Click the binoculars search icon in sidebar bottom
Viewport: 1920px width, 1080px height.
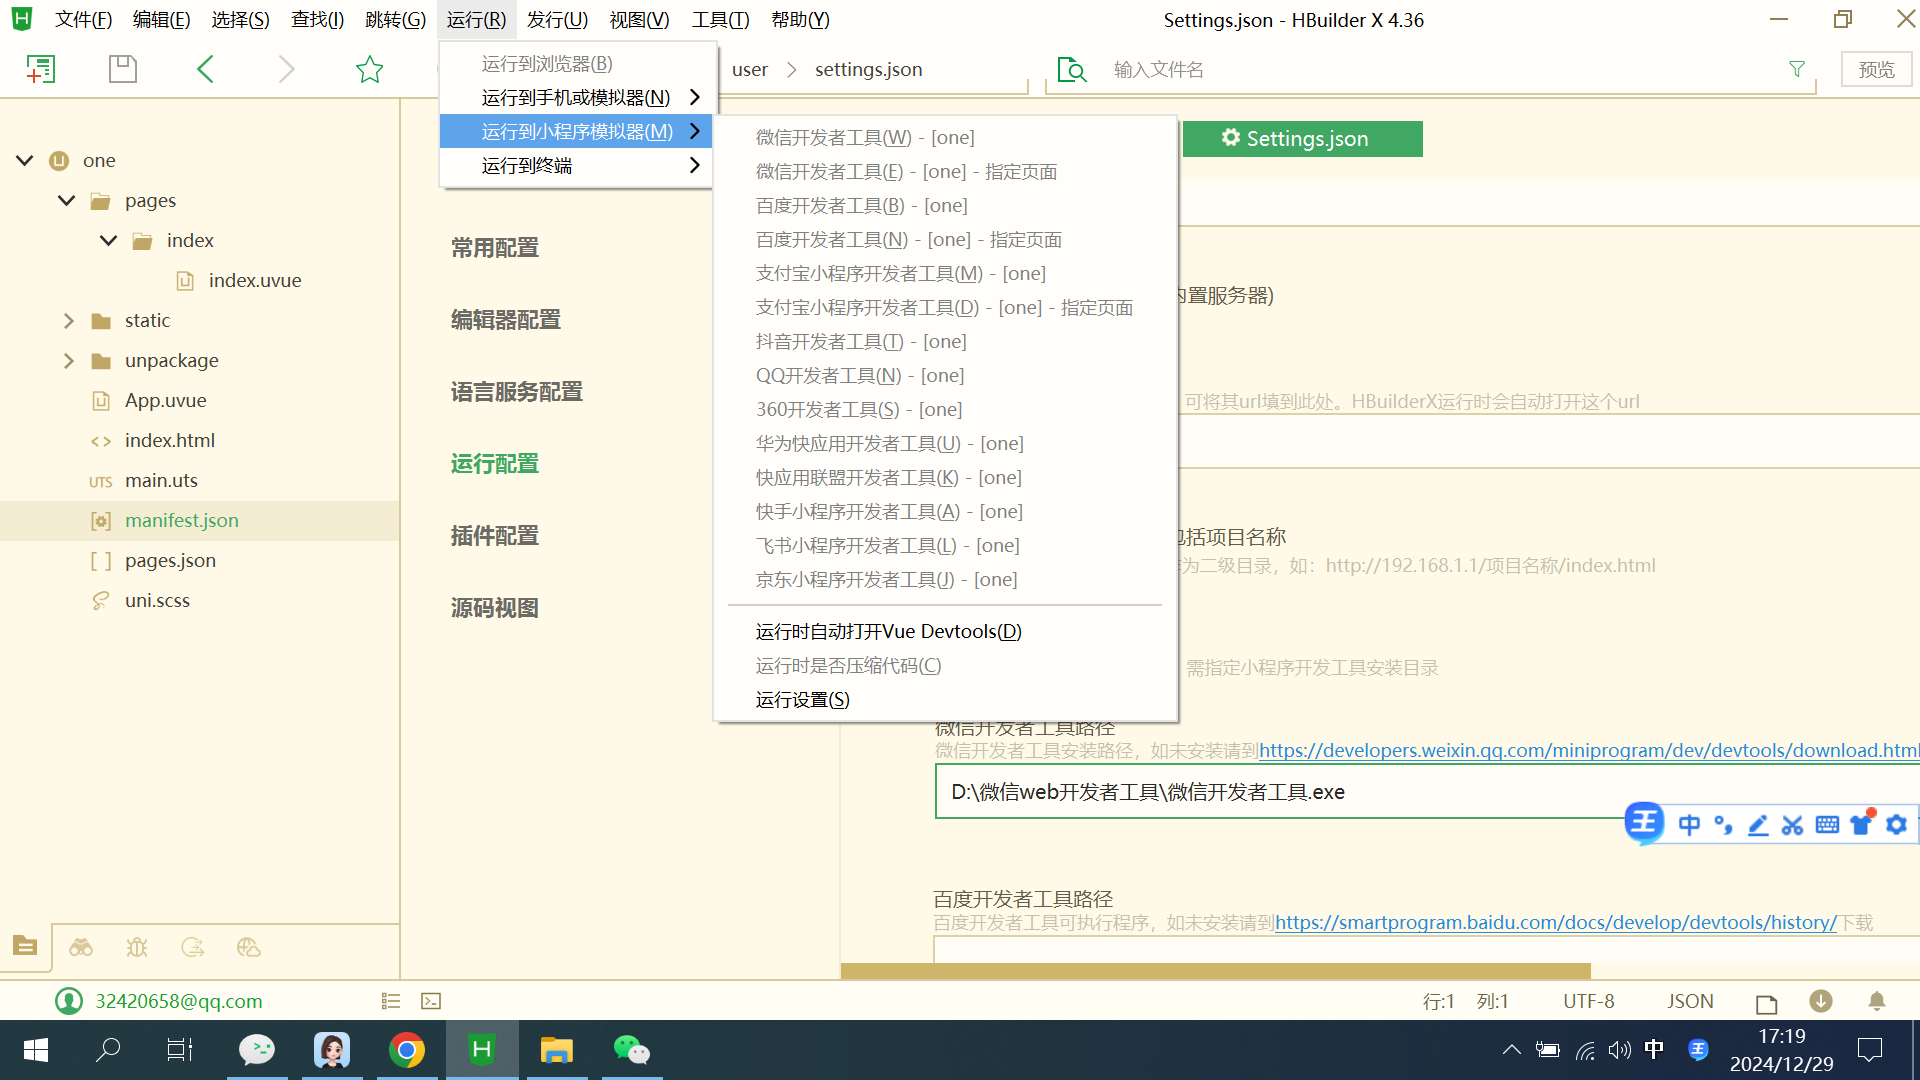pyautogui.click(x=81, y=947)
